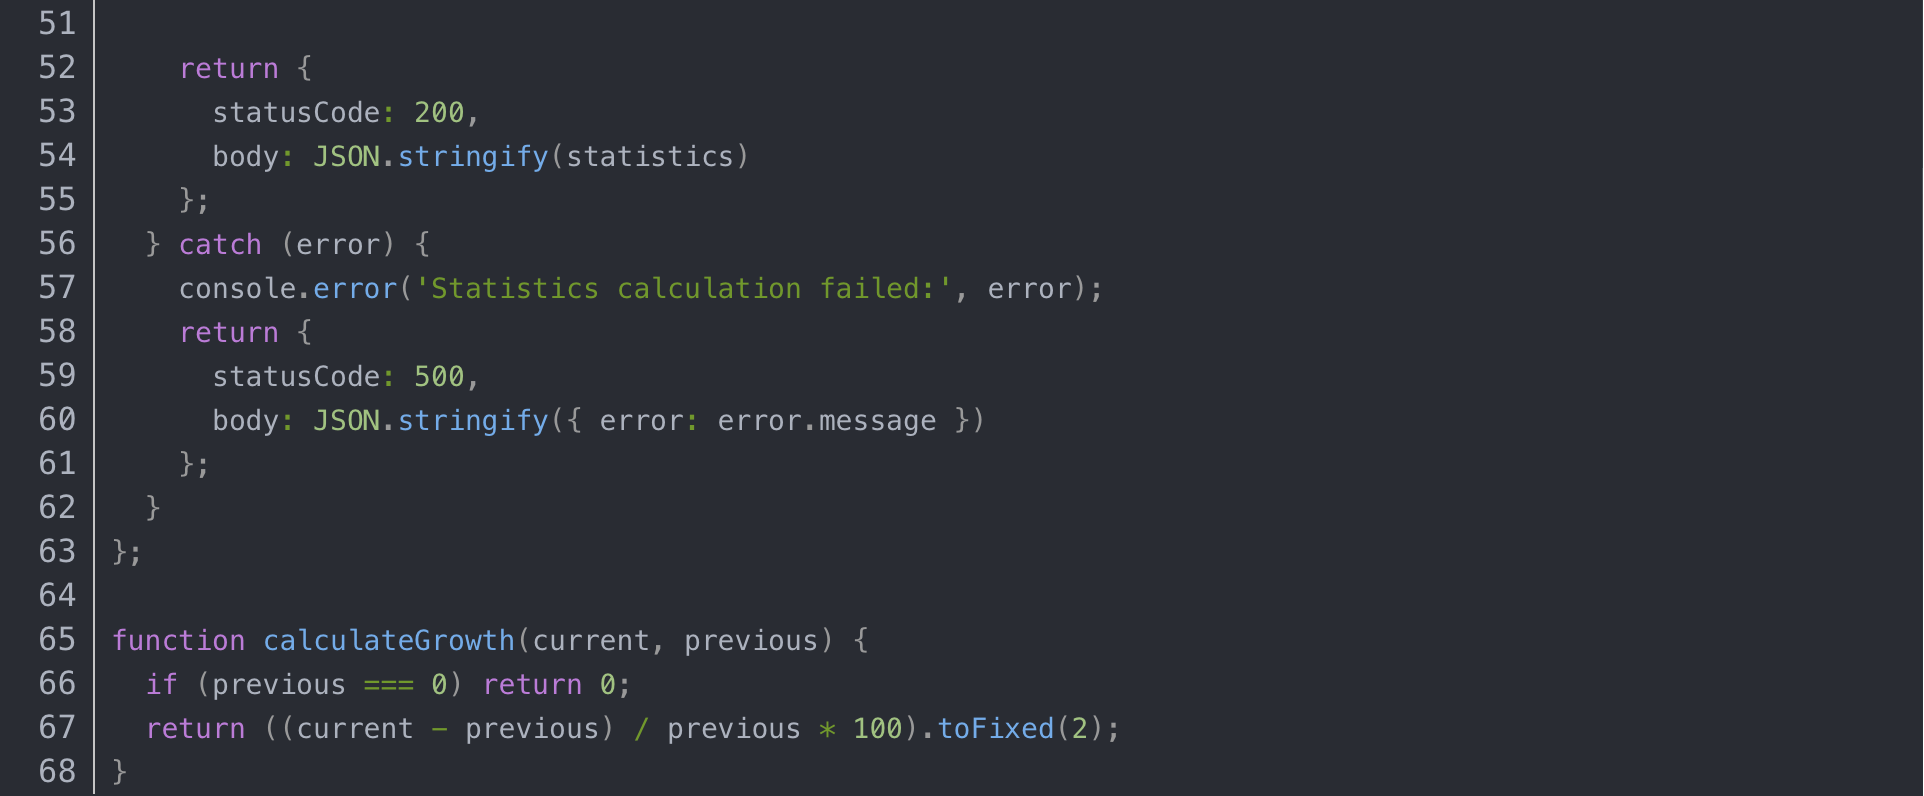Click the function keyword on line 65
This screenshot has height=796, width=1924.
pos(178,640)
